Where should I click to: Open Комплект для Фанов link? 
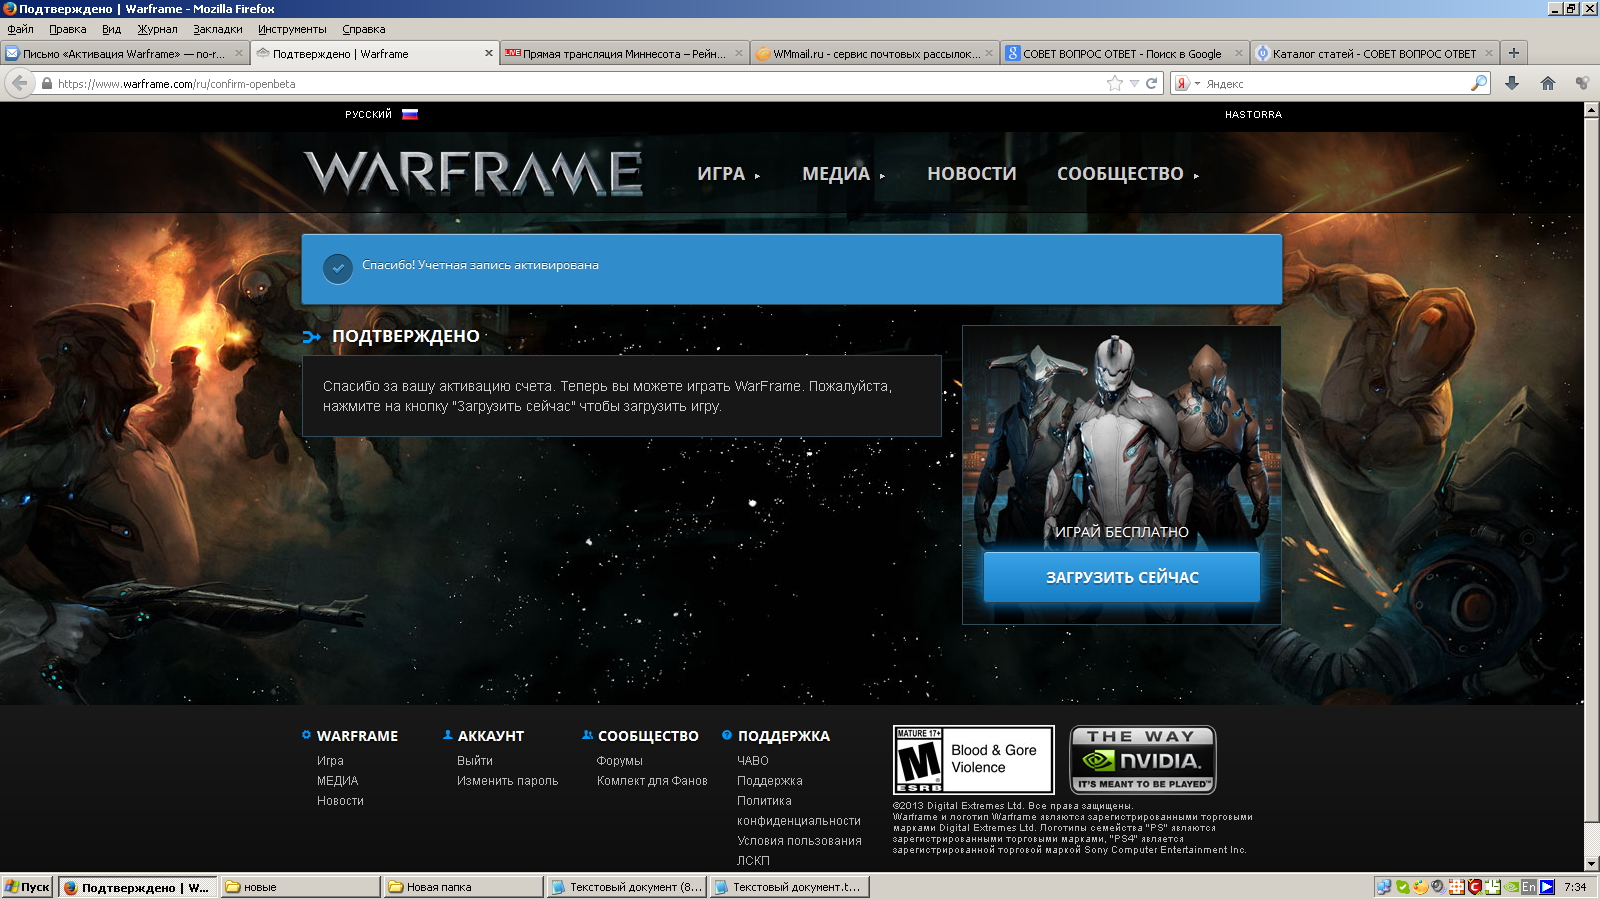pyautogui.click(x=652, y=781)
